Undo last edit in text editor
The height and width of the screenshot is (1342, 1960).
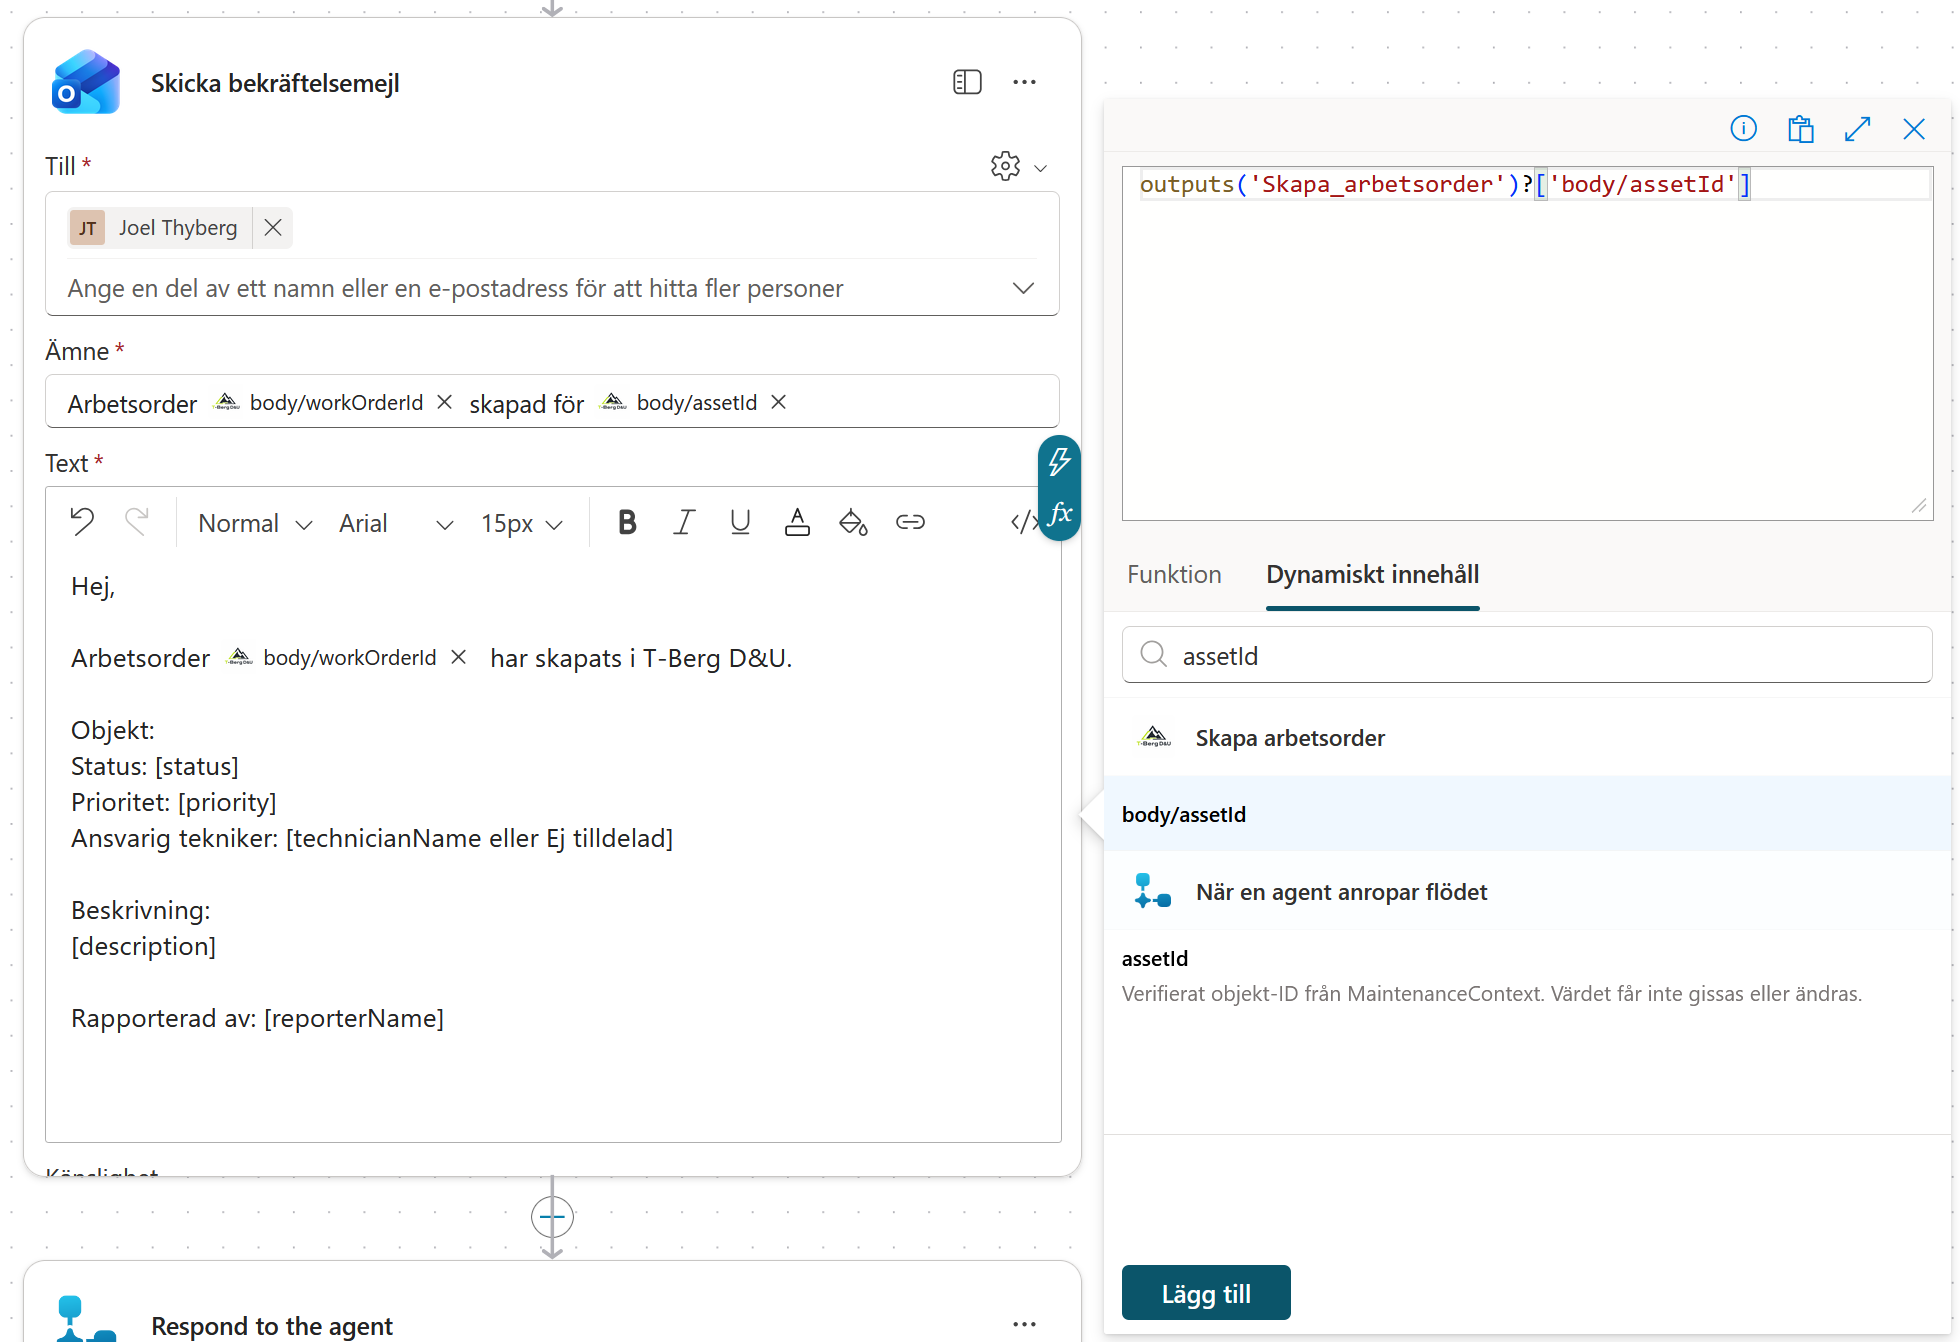pyautogui.click(x=82, y=522)
